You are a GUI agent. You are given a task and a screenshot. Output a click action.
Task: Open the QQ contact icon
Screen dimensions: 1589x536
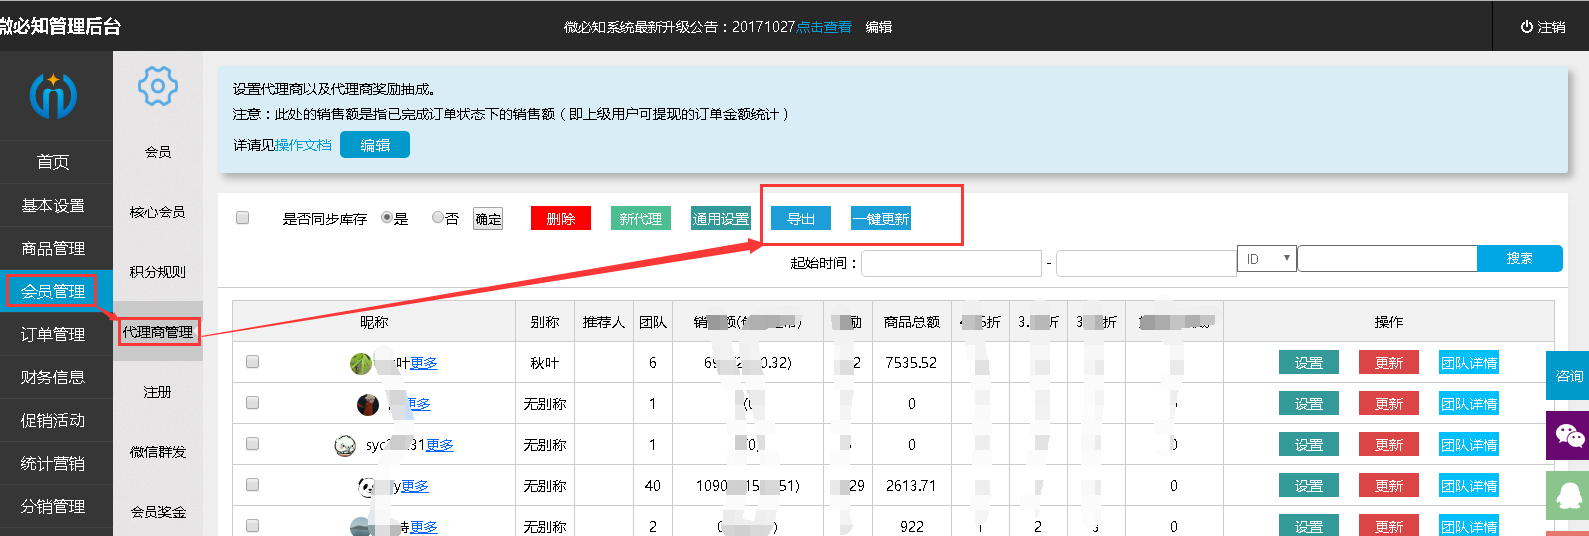coord(1568,494)
